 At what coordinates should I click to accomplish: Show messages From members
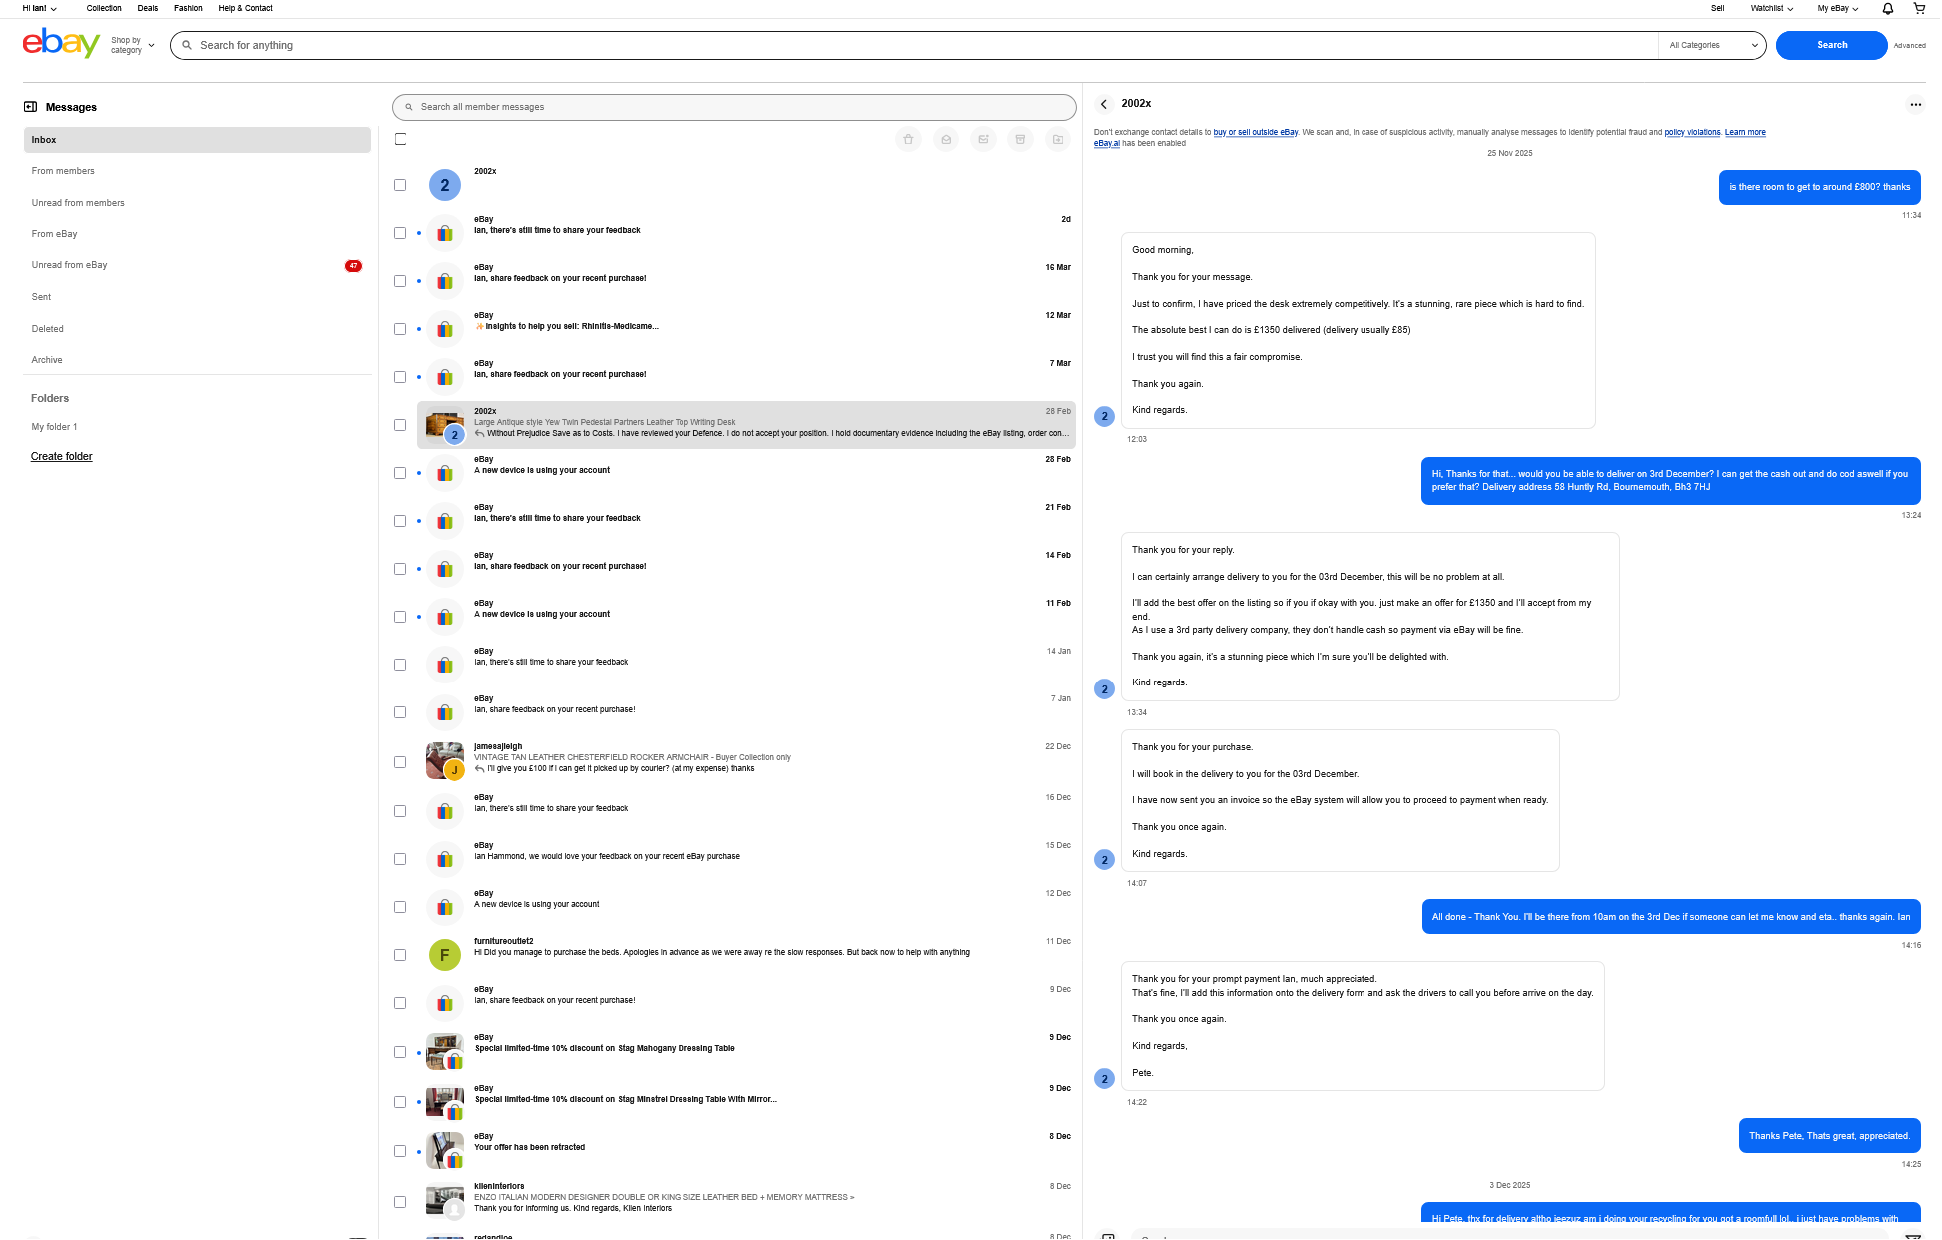[x=63, y=171]
